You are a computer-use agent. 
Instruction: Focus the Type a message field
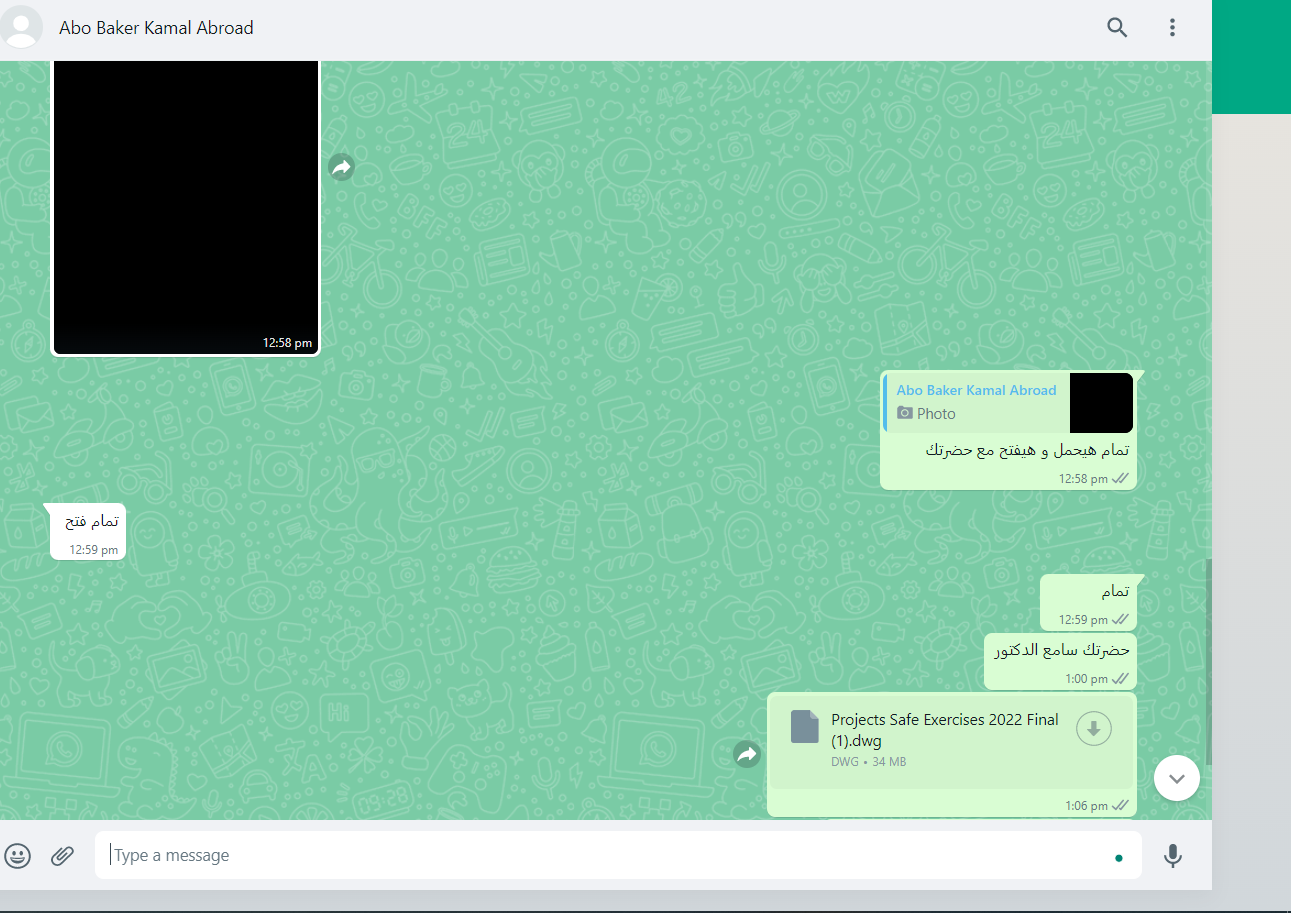618,856
